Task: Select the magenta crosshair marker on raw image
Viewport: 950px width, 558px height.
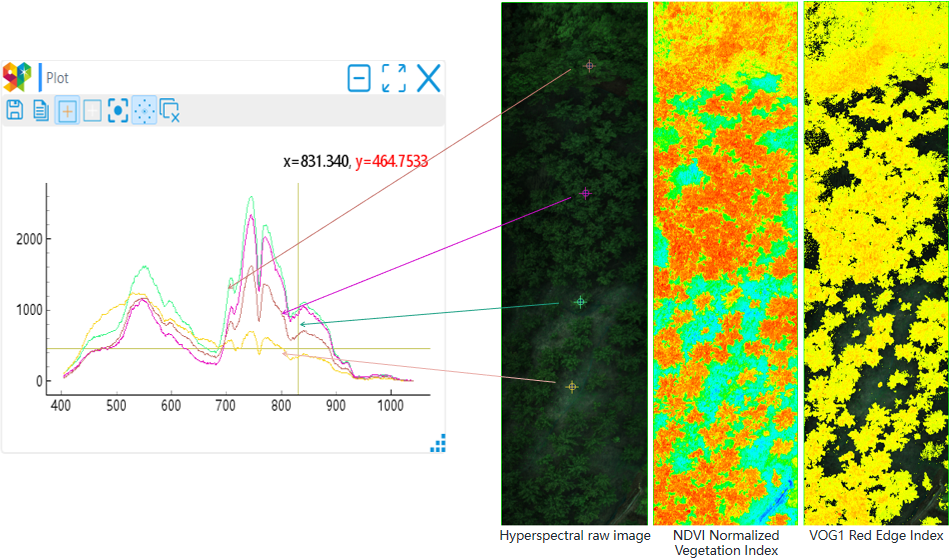Action: [x=585, y=194]
